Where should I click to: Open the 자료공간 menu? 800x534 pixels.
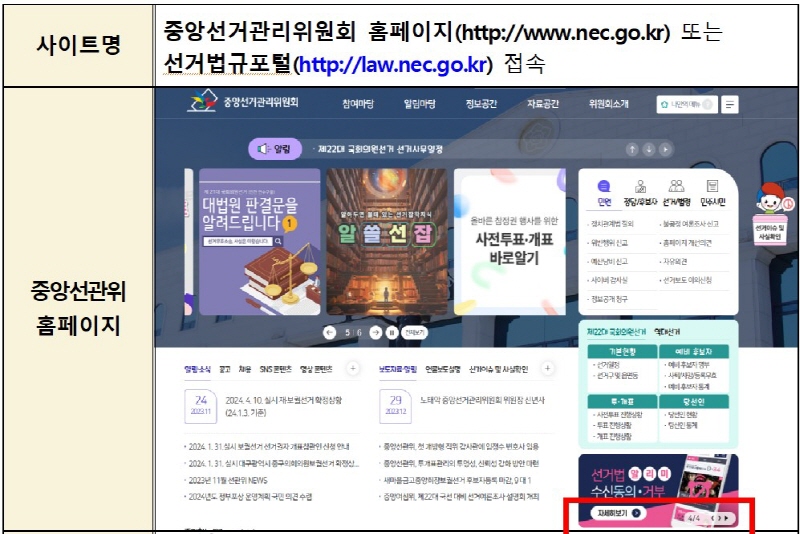click(543, 104)
